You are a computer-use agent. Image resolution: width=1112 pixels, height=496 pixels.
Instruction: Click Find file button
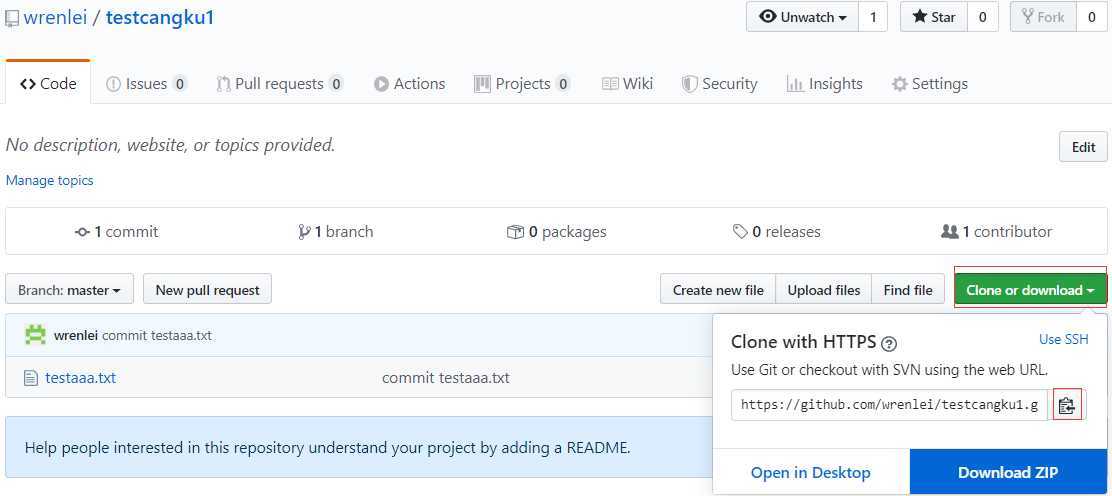pyautogui.click(x=908, y=290)
